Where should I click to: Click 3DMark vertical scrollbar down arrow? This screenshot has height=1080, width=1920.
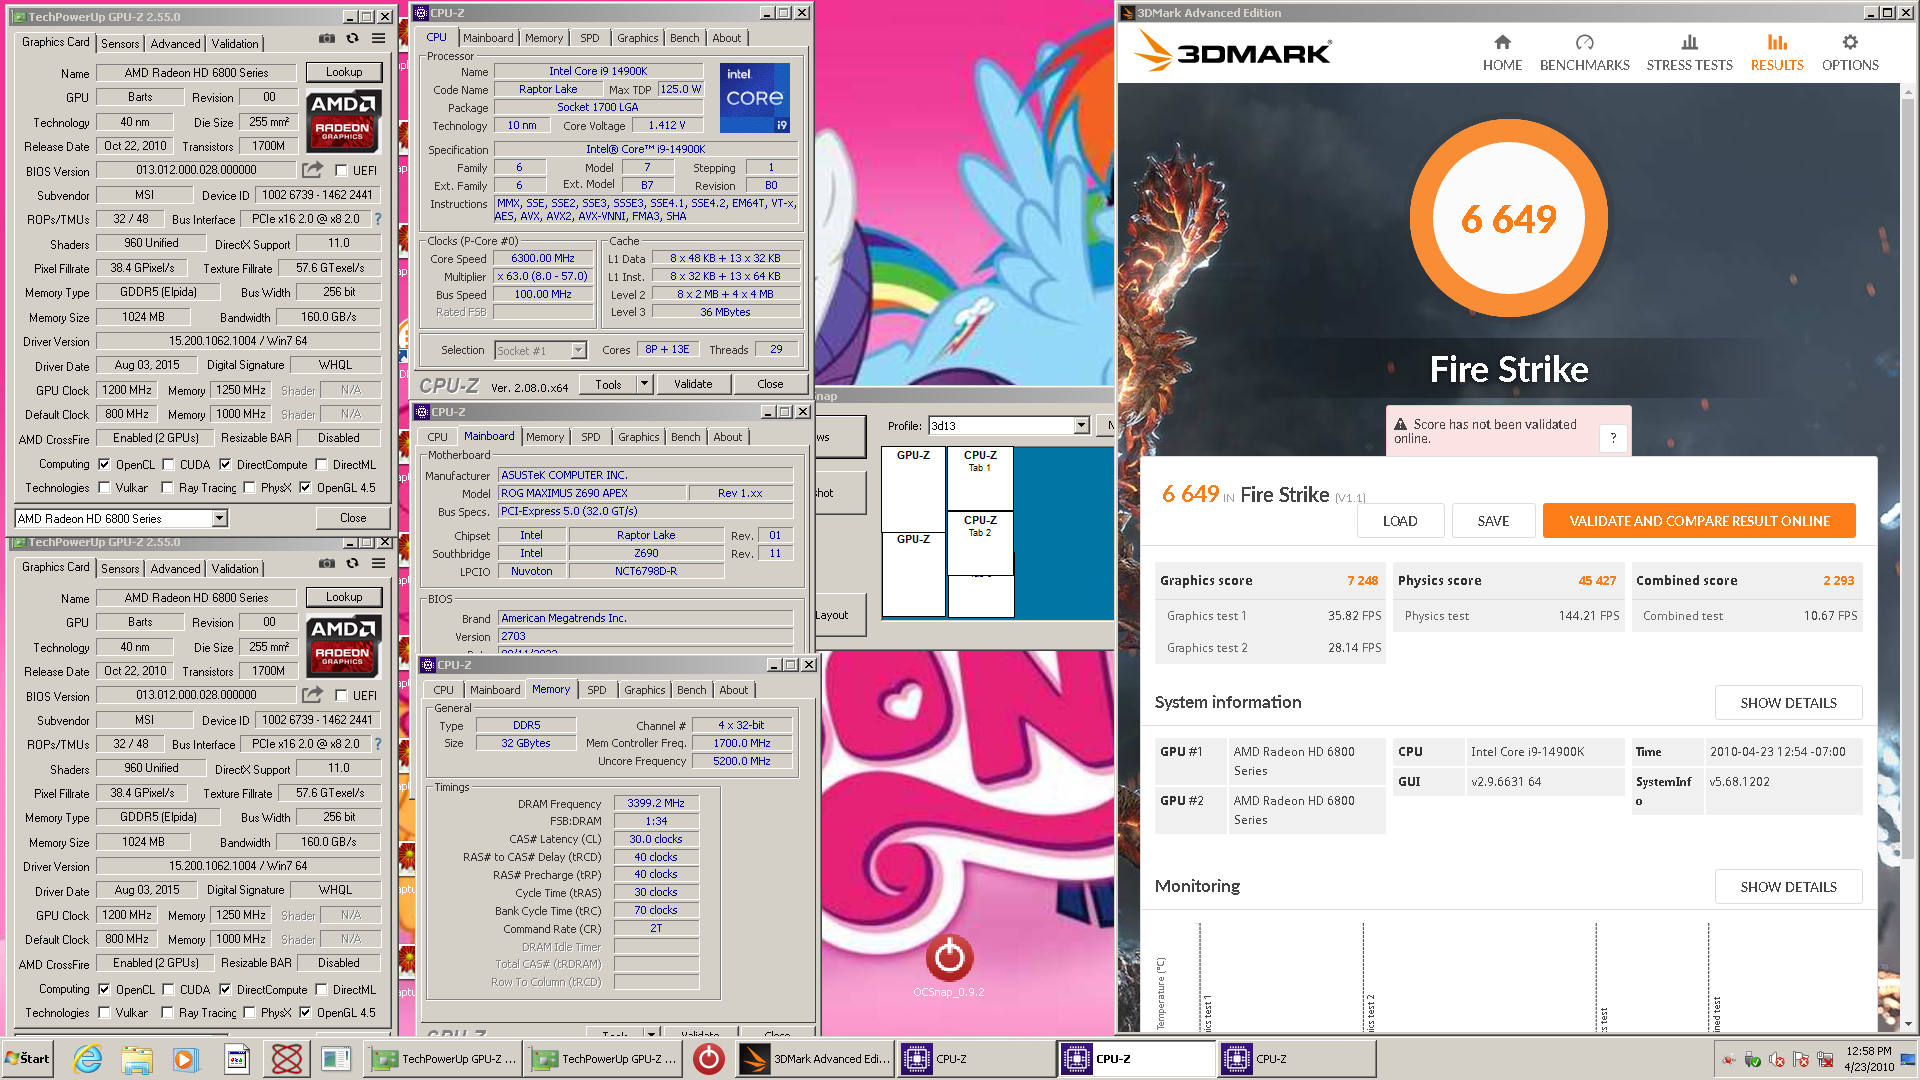point(1908,1024)
